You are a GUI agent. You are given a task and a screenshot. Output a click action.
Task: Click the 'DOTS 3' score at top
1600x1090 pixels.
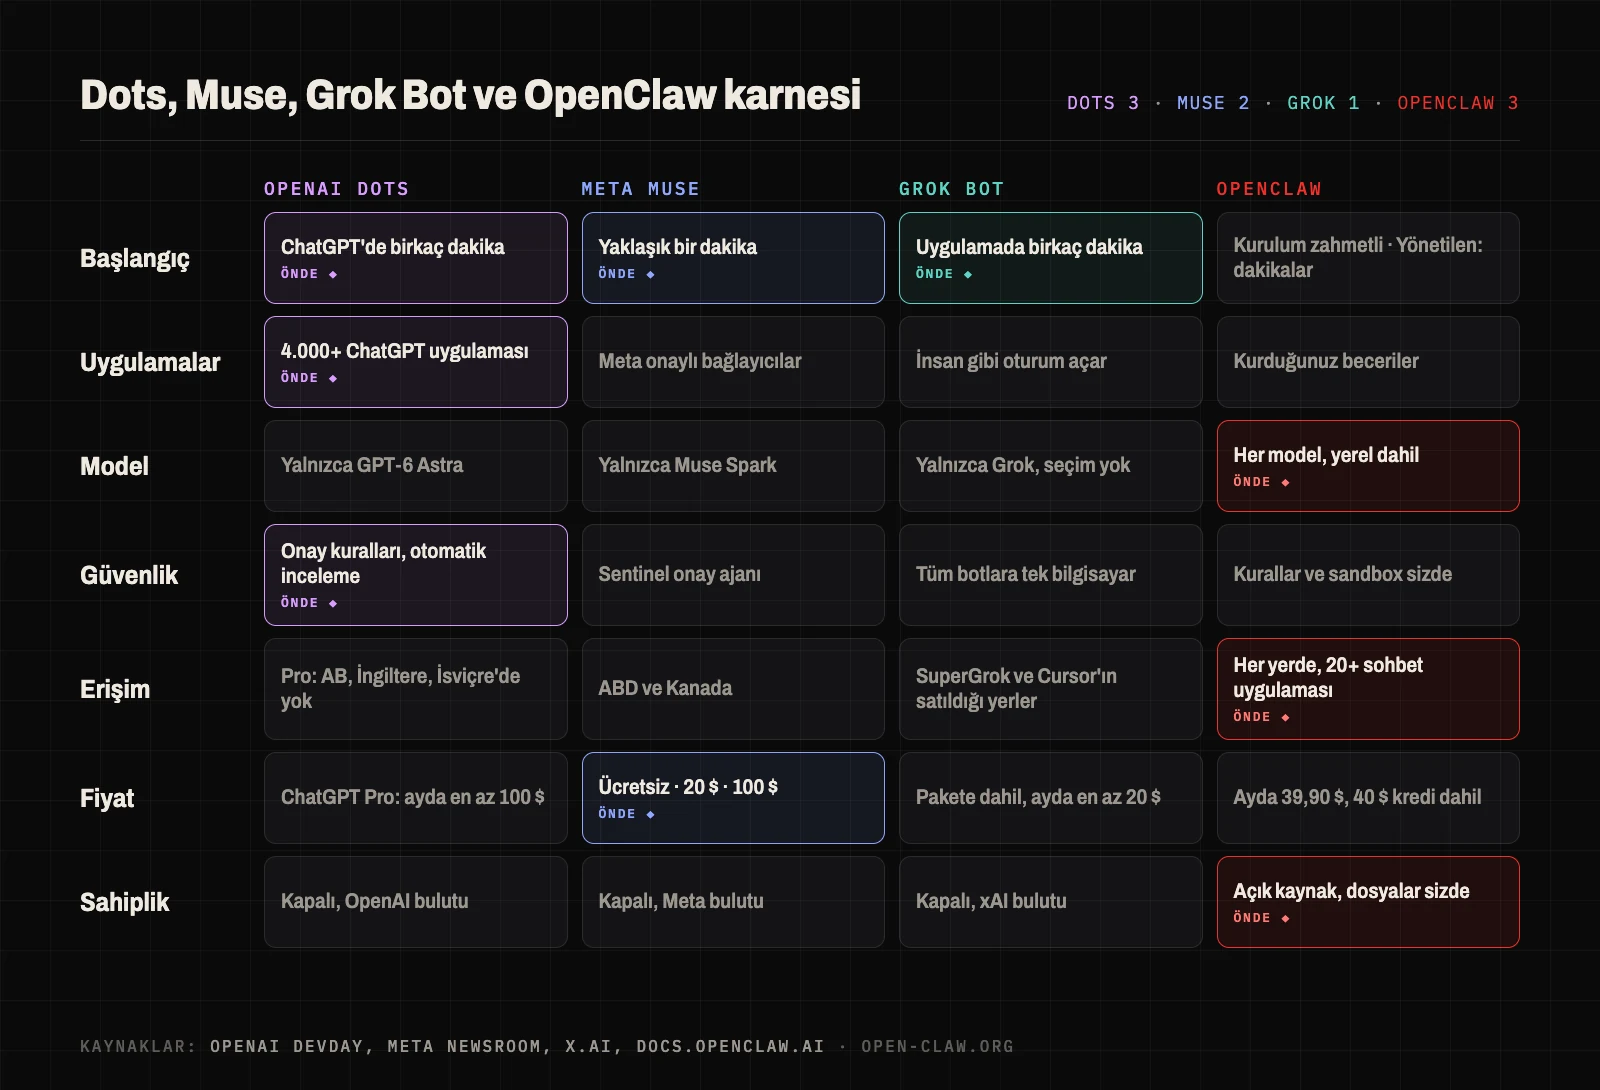click(x=1103, y=103)
